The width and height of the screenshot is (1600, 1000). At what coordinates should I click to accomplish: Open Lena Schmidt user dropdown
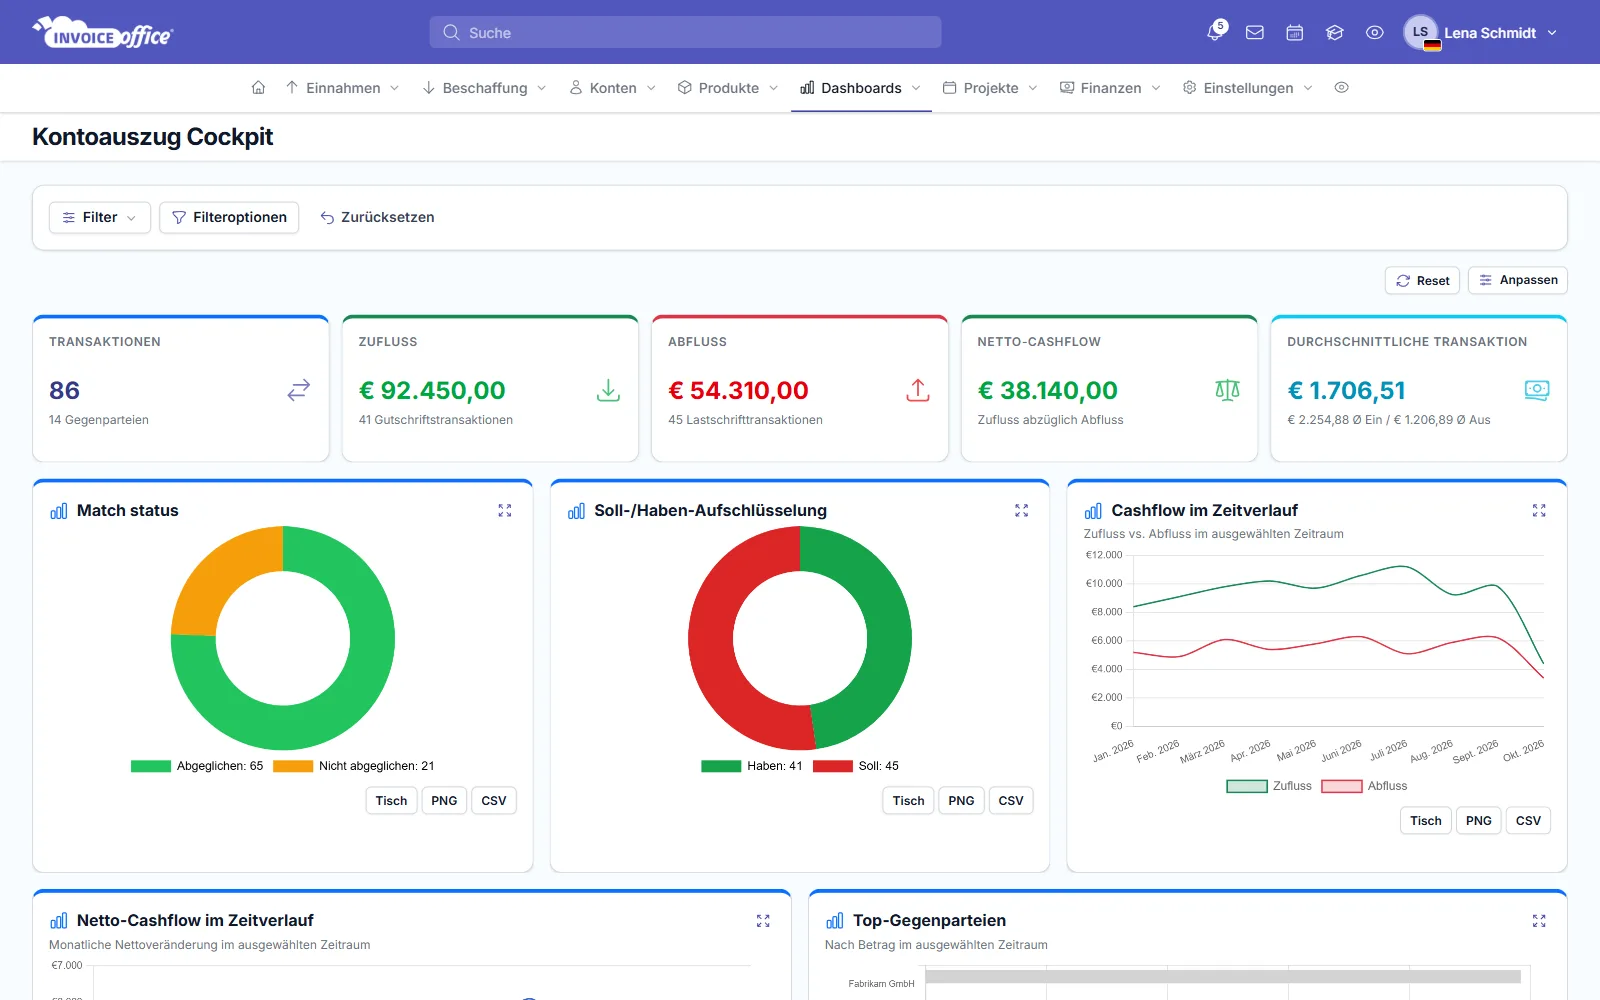pyautogui.click(x=1481, y=32)
